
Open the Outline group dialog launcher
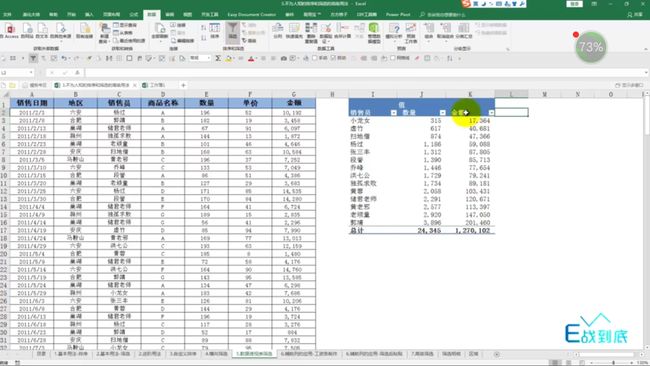pos(508,49)
